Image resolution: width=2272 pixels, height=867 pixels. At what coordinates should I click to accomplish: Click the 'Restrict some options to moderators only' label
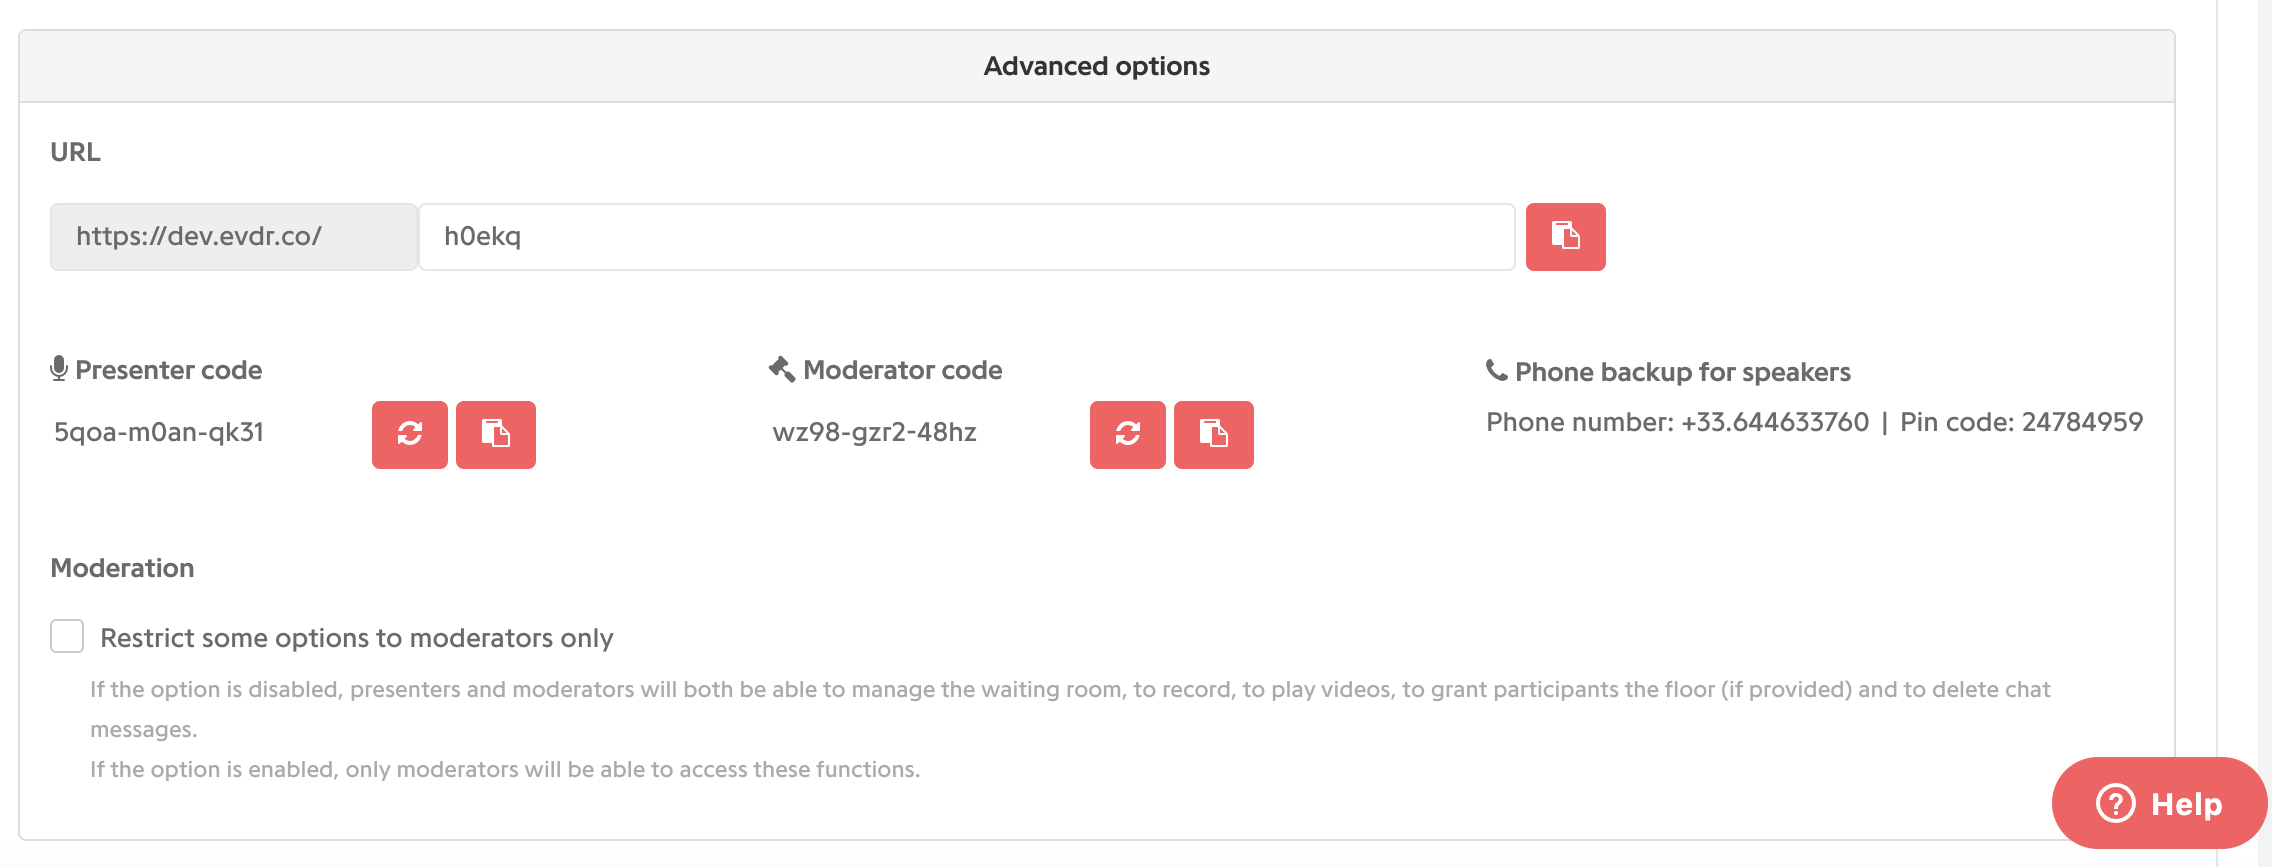(357, 638)
